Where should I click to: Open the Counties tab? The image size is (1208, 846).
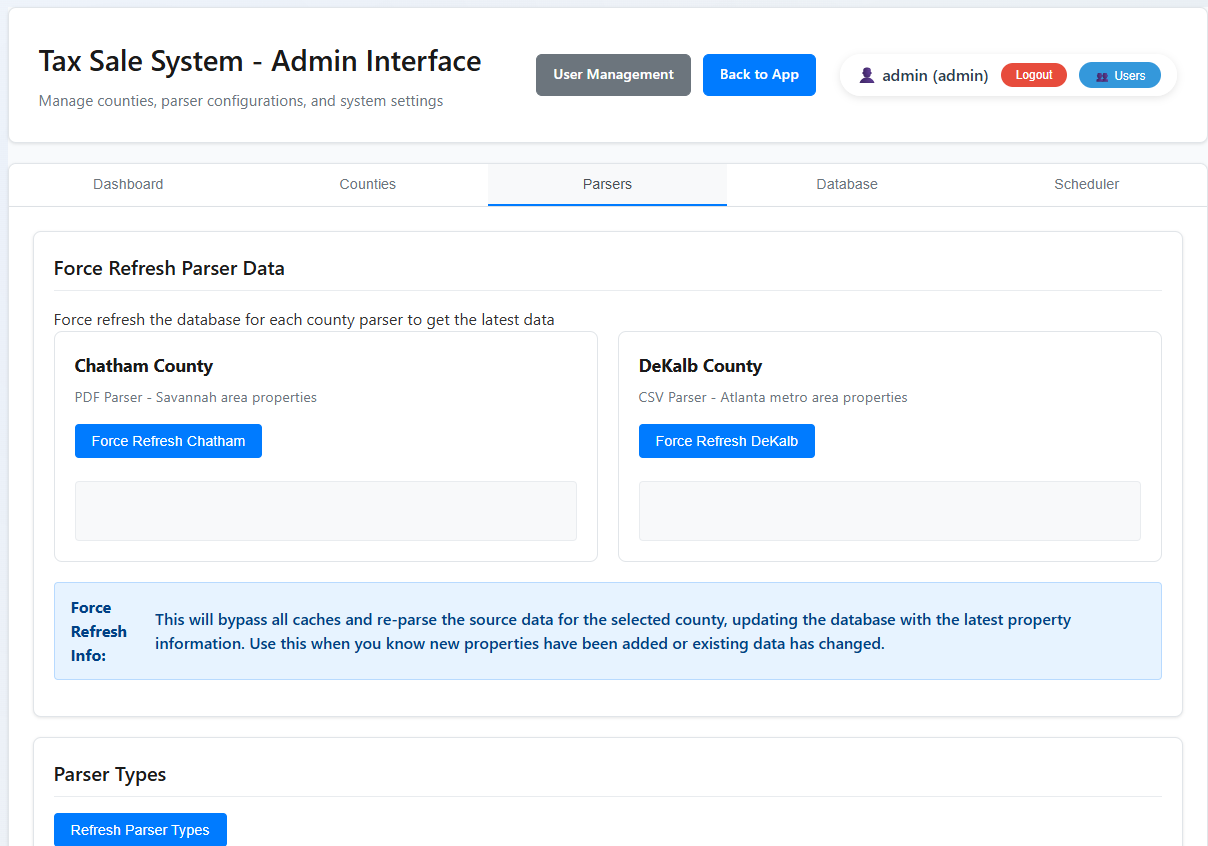[x=367, y=184]
